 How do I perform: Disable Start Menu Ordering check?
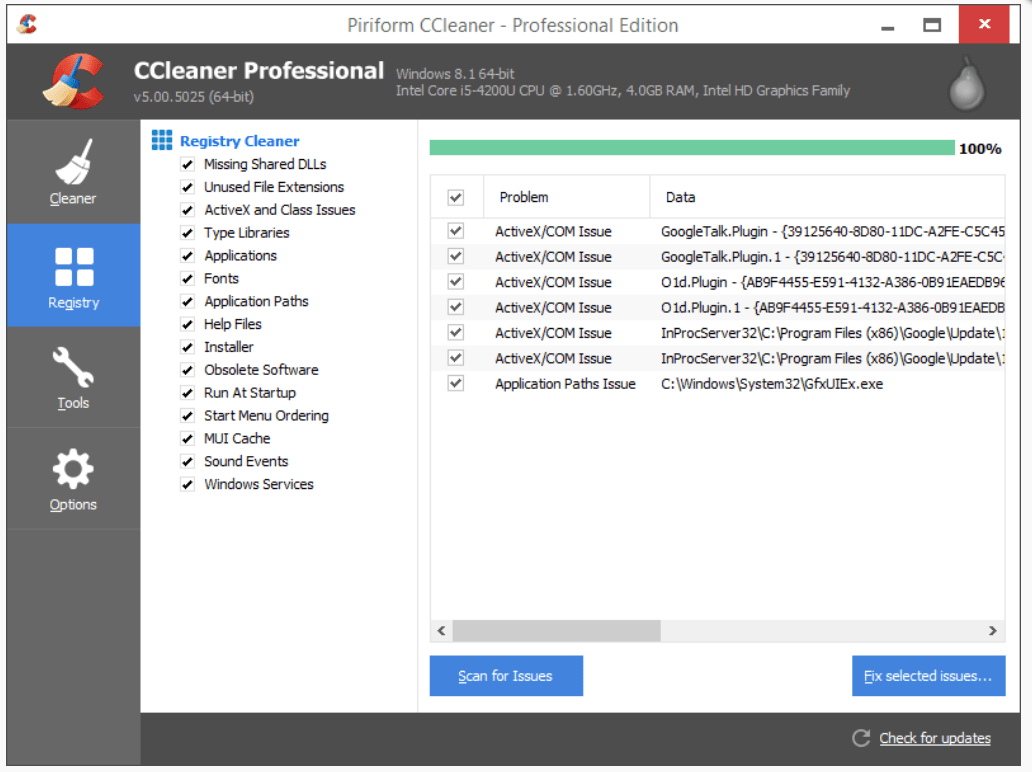click(x=188, y=416)
